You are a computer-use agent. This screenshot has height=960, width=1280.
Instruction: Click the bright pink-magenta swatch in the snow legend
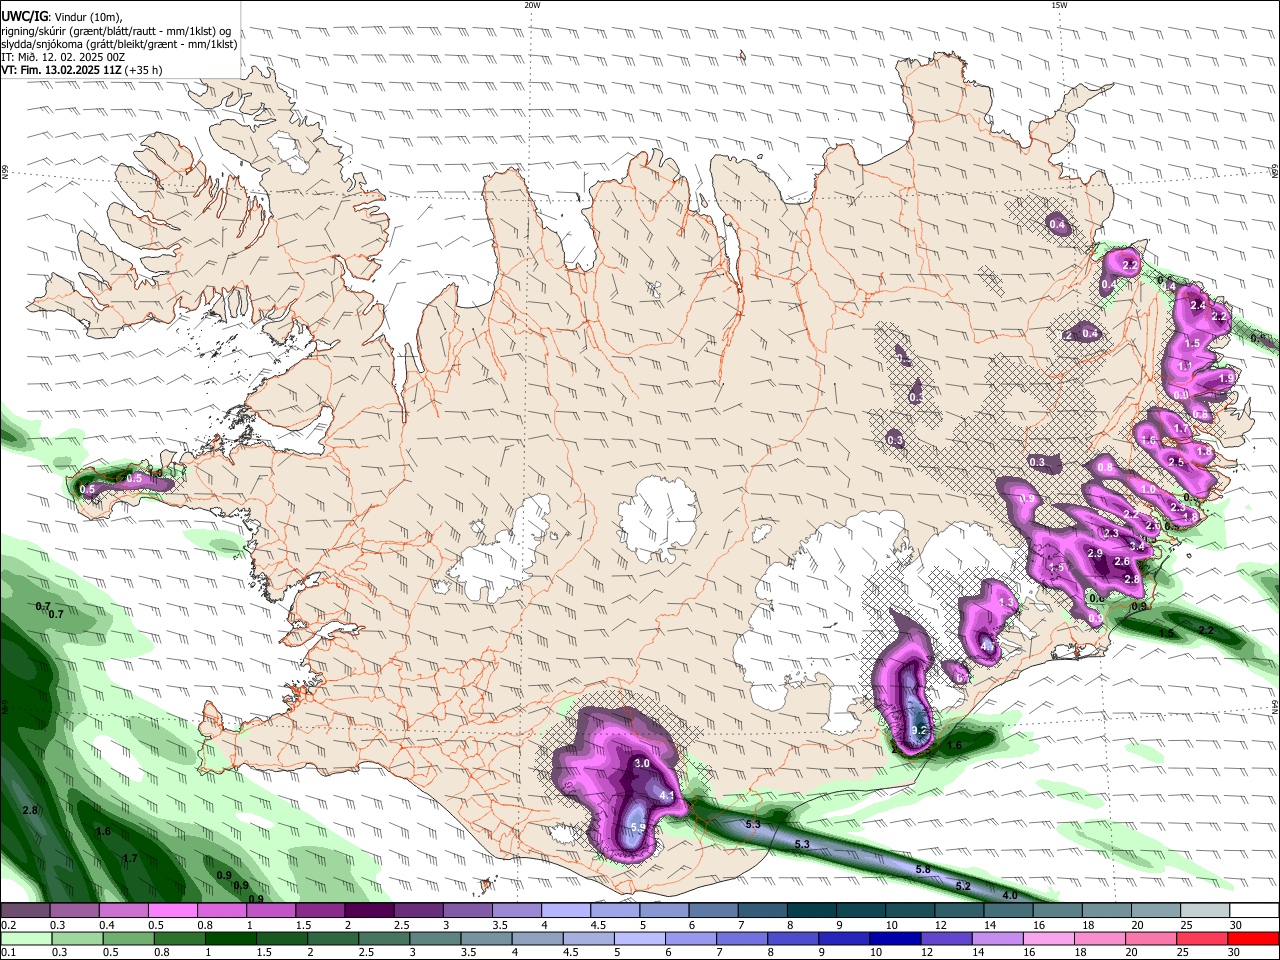[x=172, y=910]
